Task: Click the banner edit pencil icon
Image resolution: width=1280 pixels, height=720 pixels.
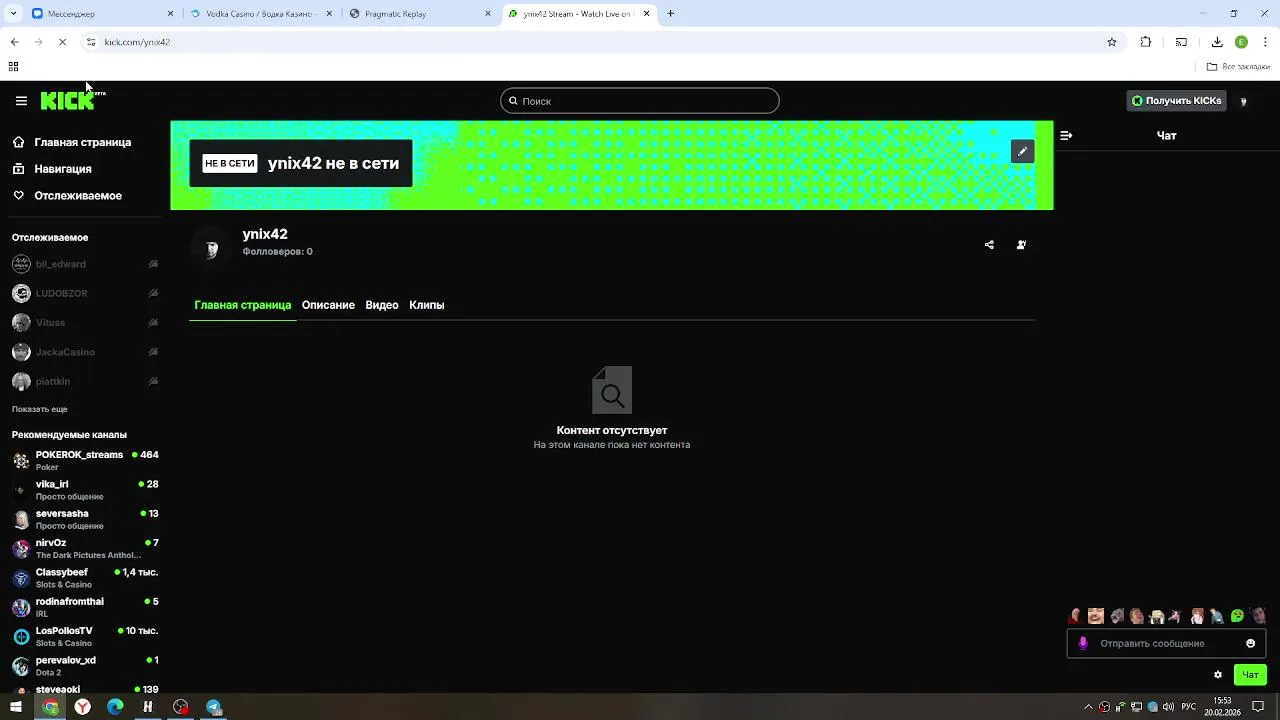Action: coord(1022,151)
